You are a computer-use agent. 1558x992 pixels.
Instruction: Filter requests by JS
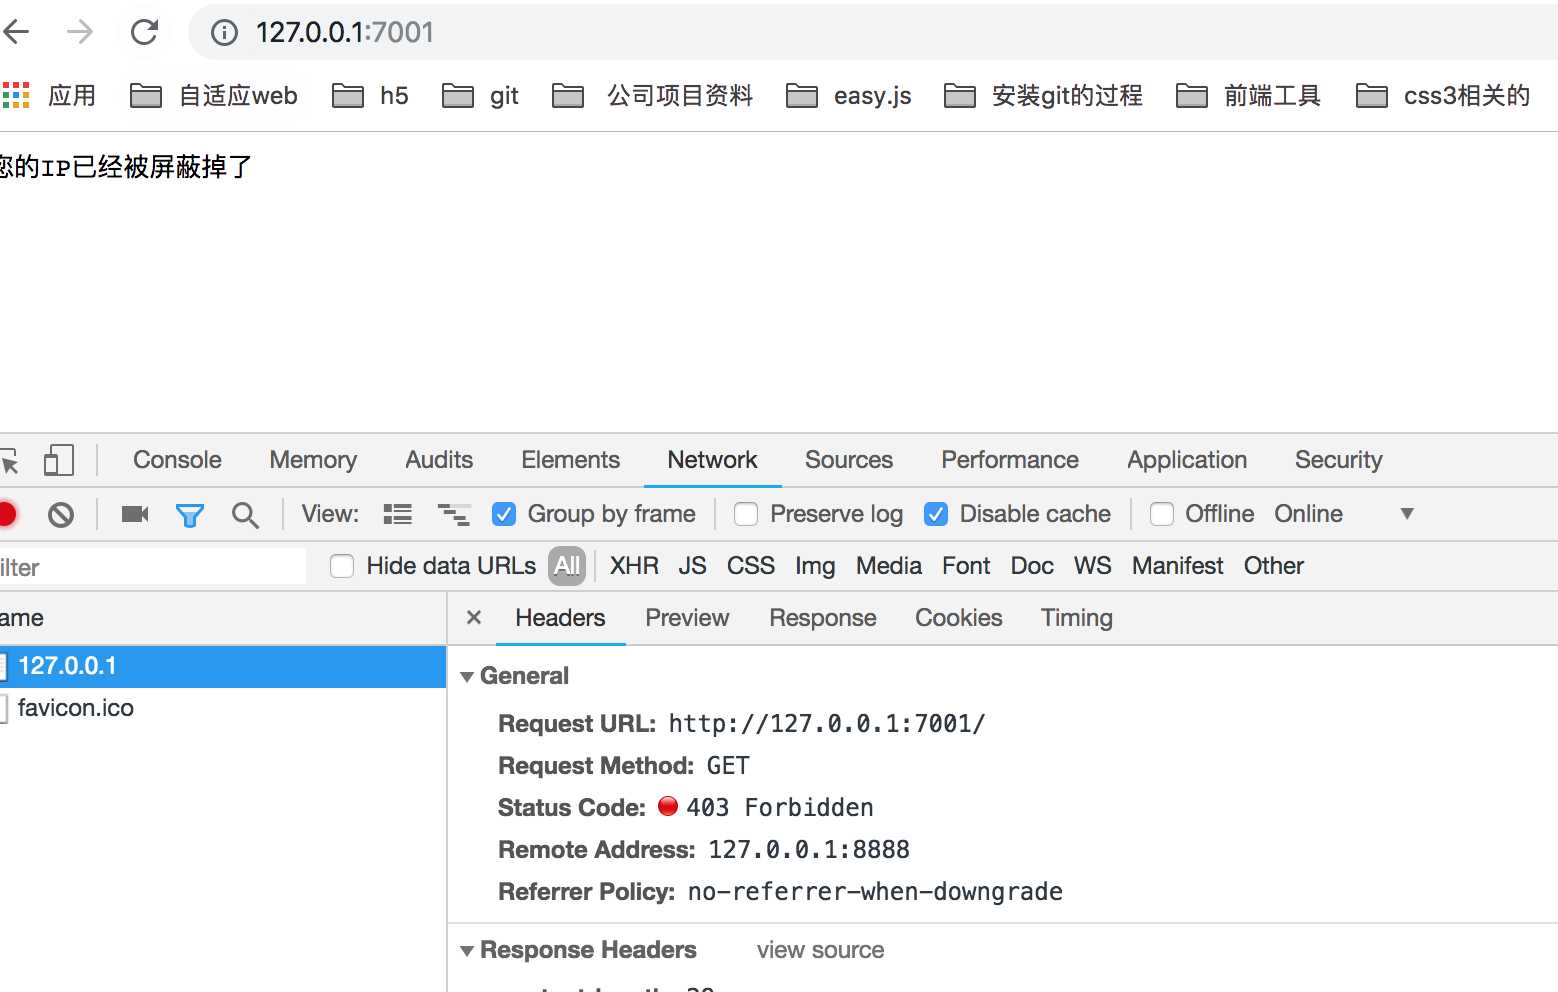point(692,566)
